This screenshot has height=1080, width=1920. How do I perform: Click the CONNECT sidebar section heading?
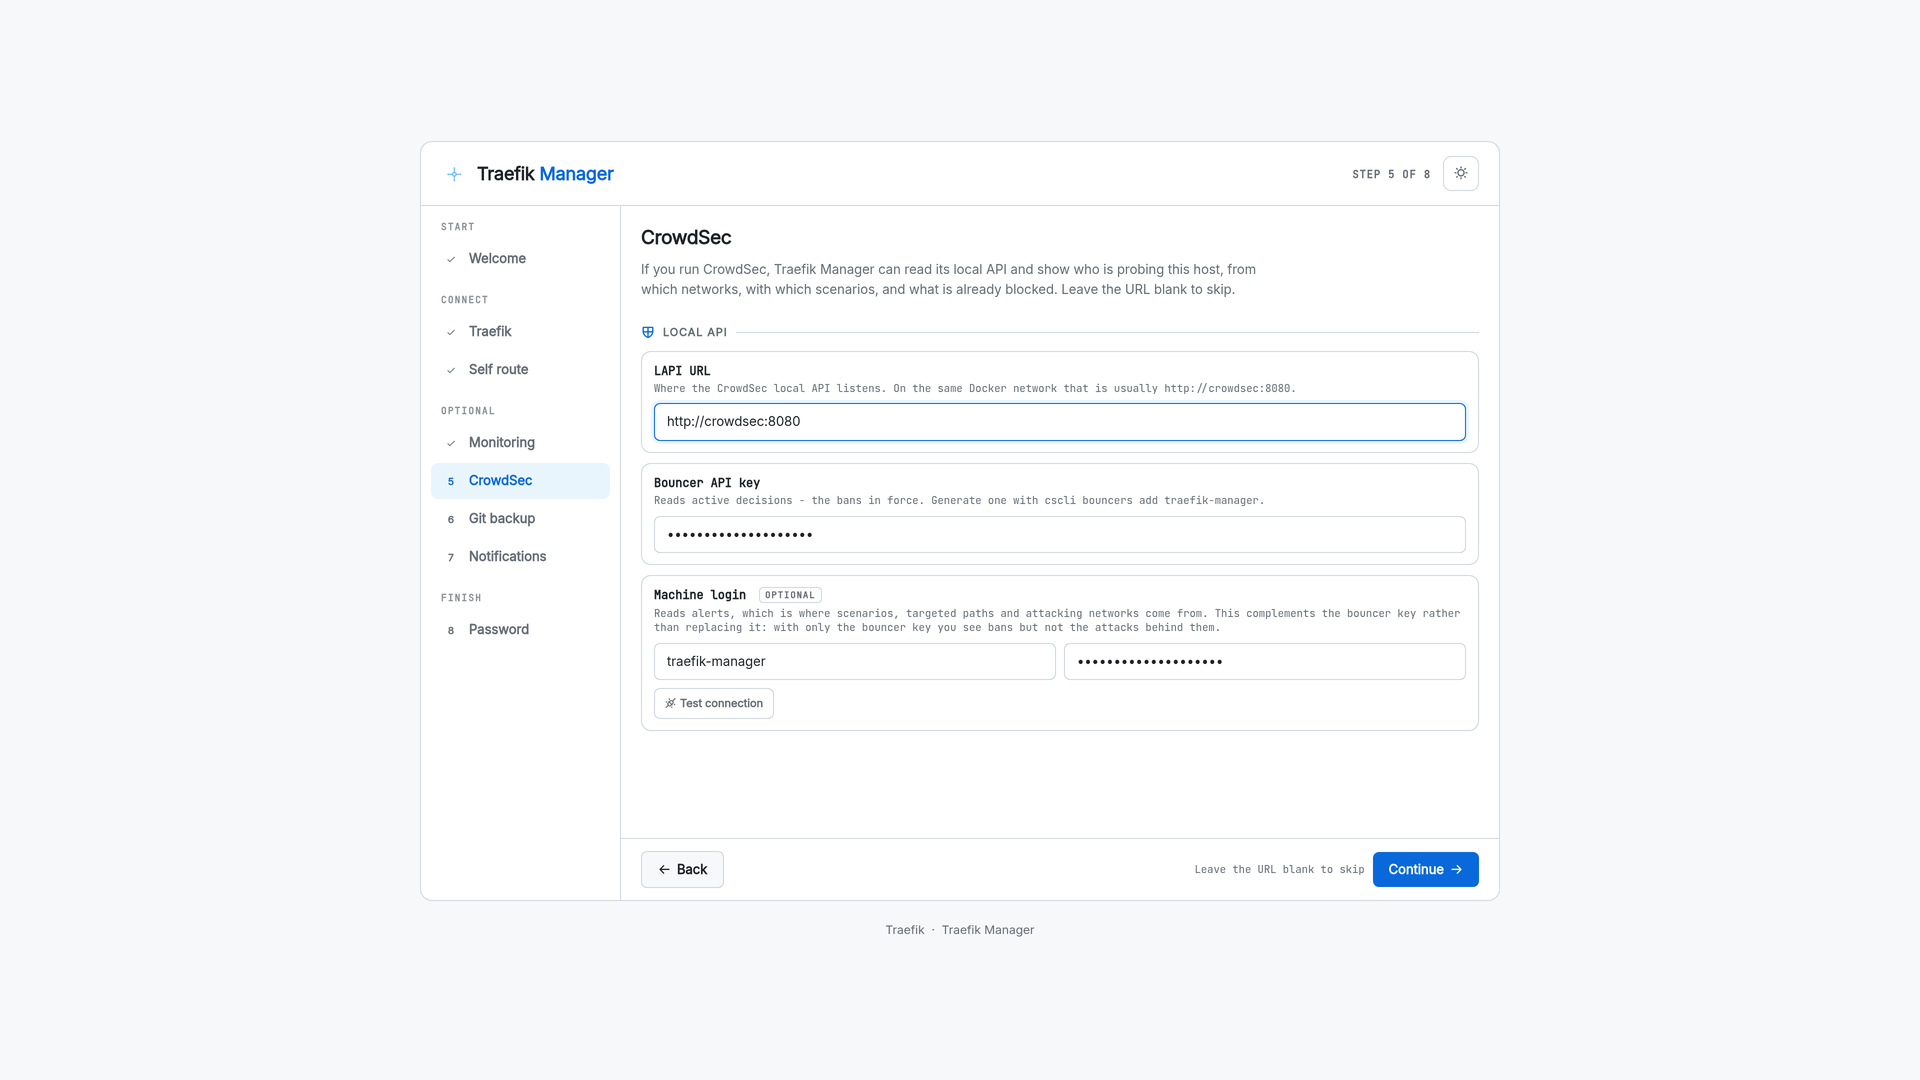point(465,300)
